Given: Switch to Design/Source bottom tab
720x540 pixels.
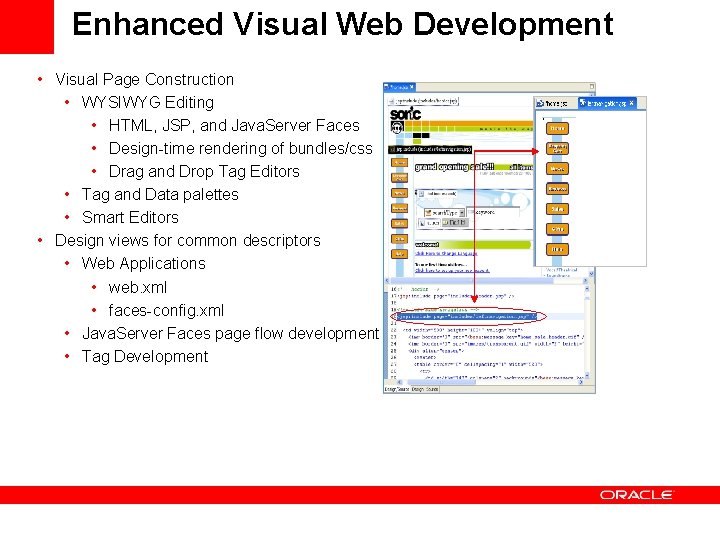Looking at the screenshot, I should (x=397, y=389).
